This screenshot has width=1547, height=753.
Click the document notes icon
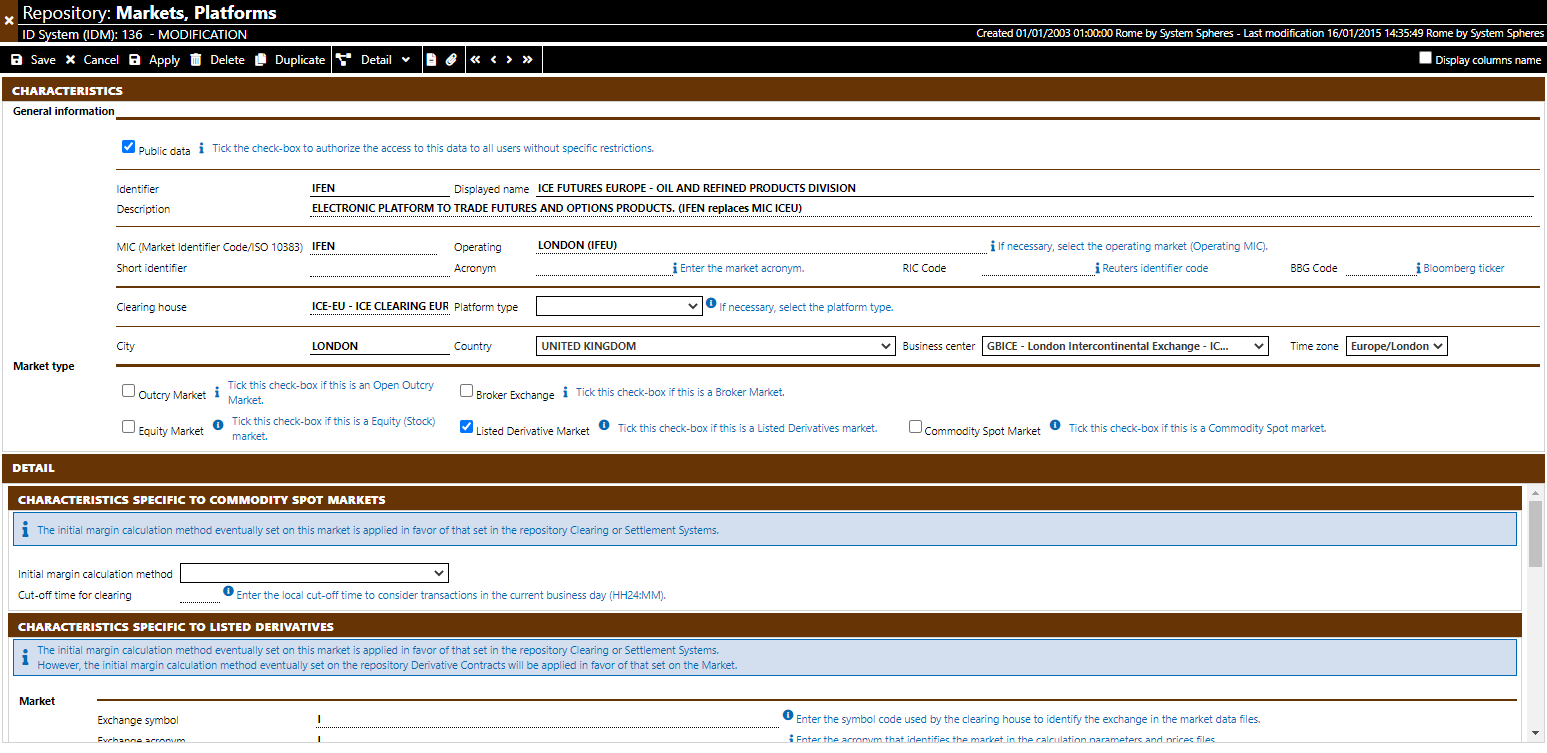point(432,60)
